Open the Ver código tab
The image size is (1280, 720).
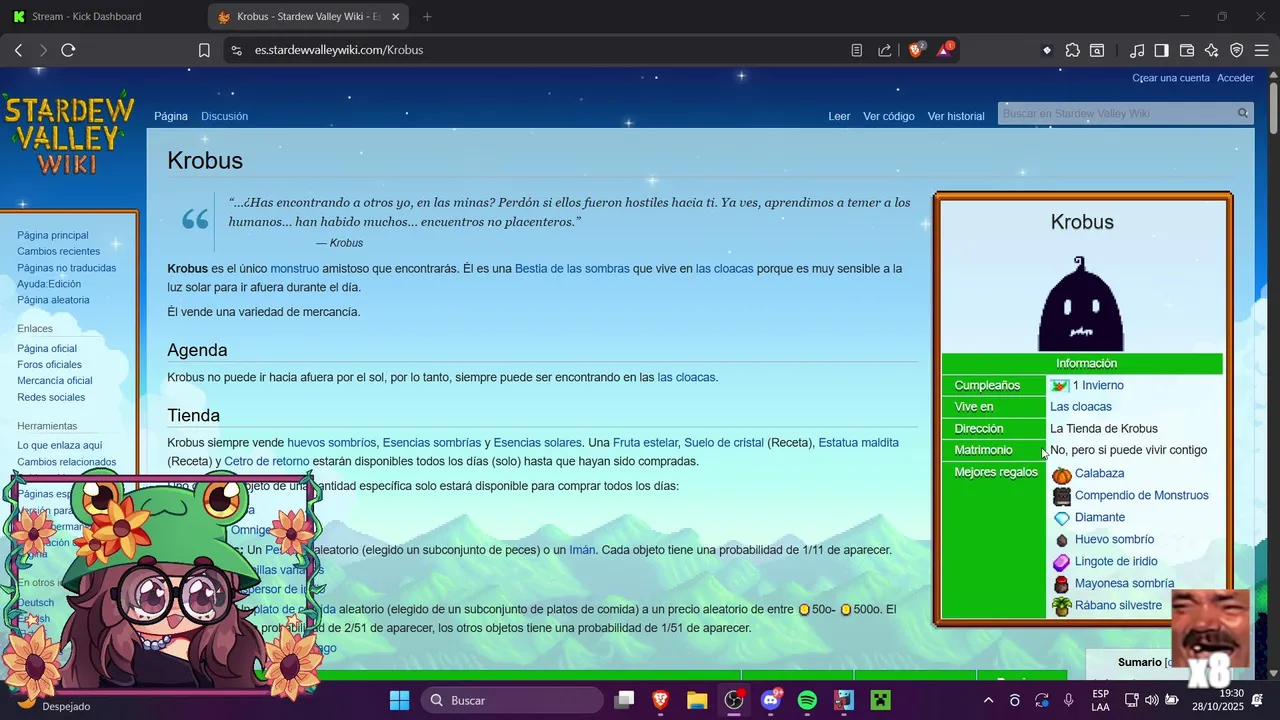coord(889,116)
